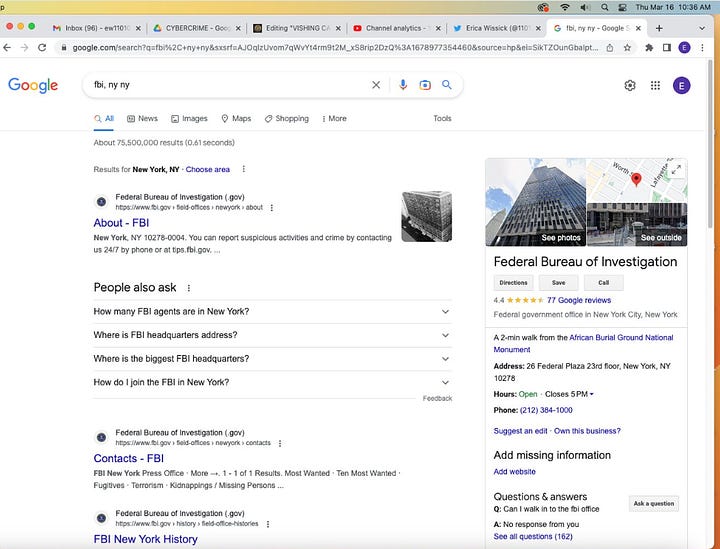
Task: Switch to Shopping results tab
Action: click(287, 118)
